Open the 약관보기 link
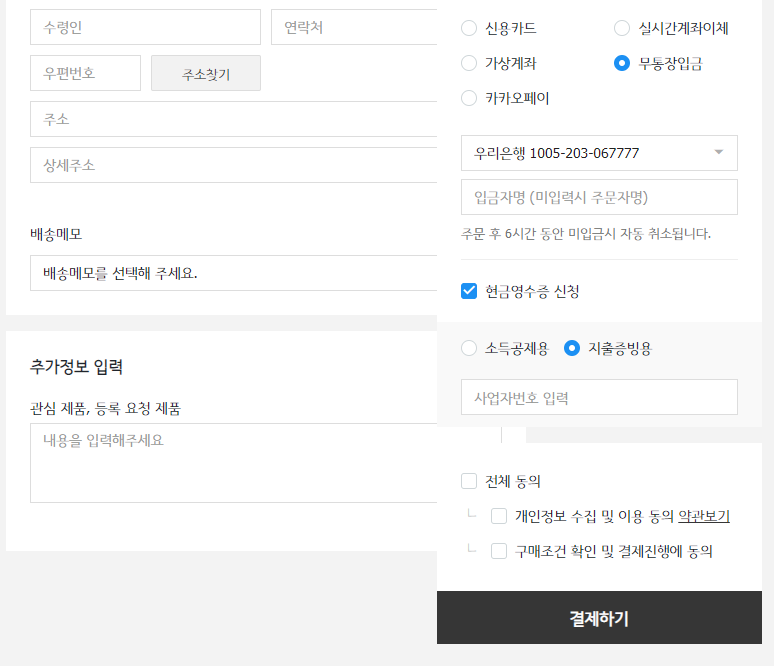 tap(704, 516)
